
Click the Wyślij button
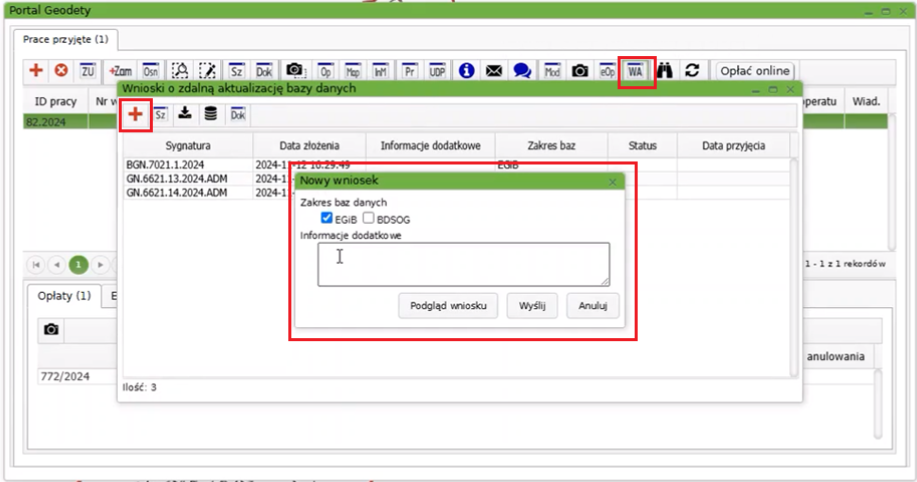pyautogui.click(x=531, y=305)
